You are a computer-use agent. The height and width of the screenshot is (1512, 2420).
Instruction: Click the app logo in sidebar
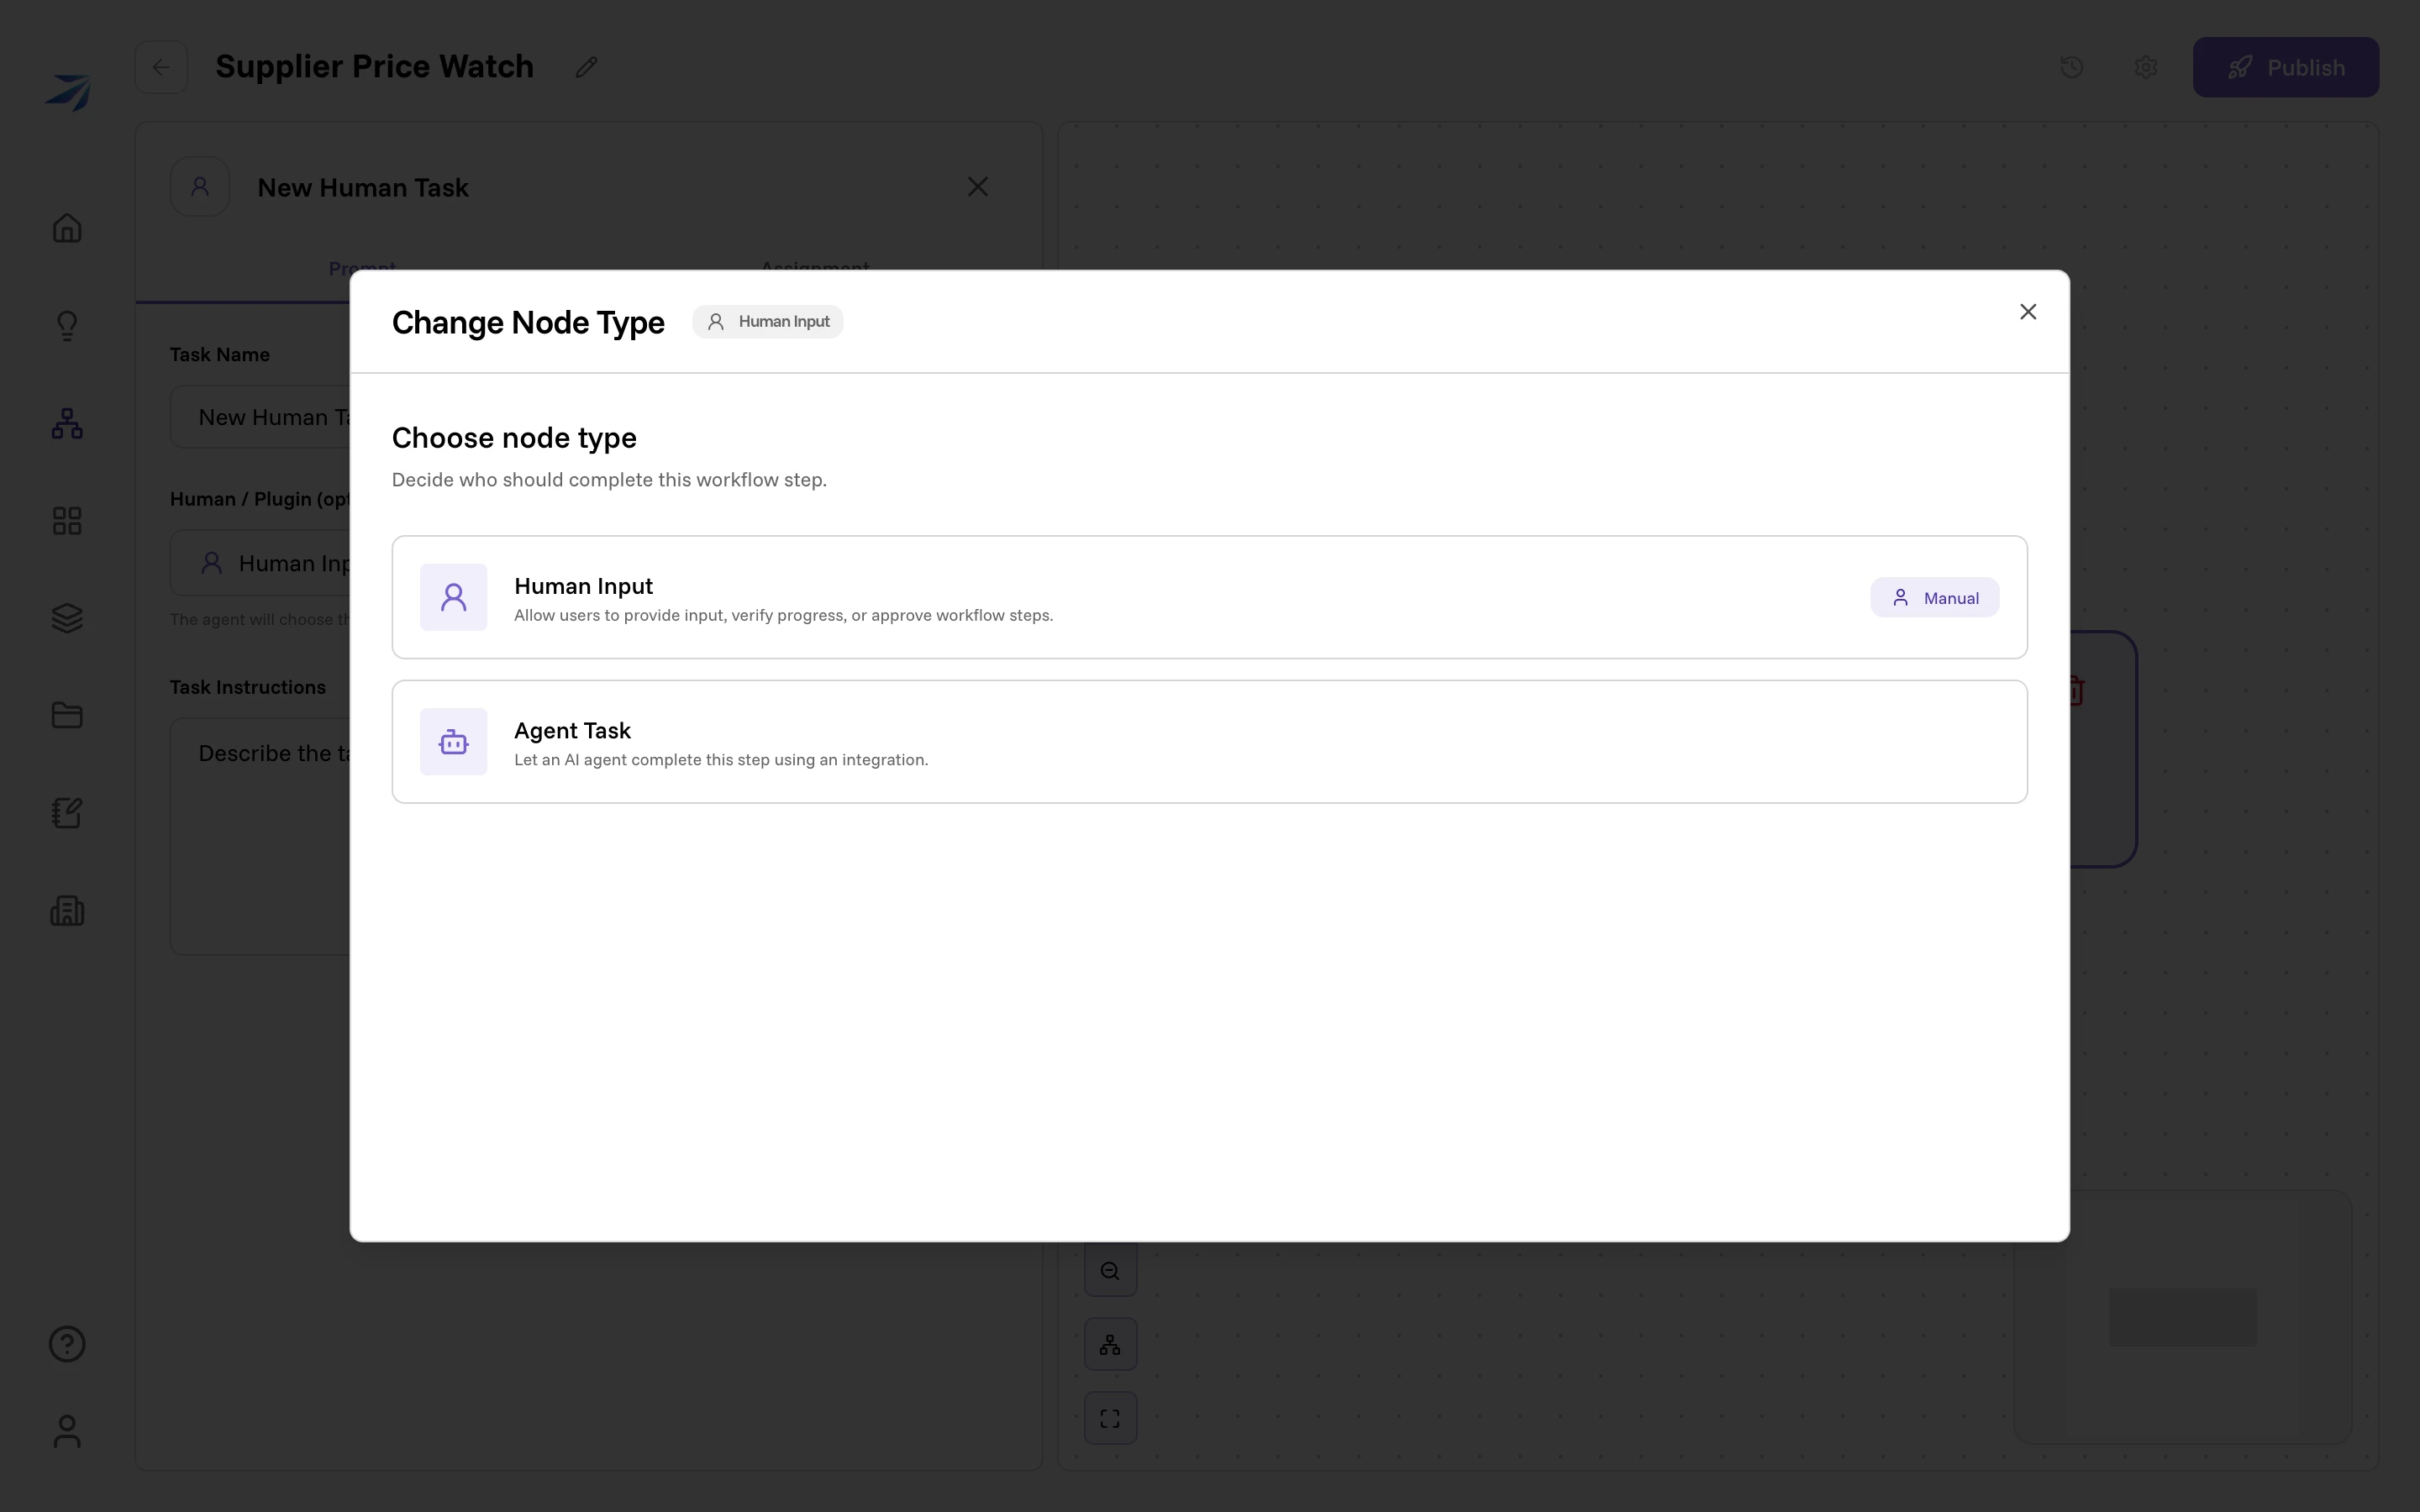point(67,92)
